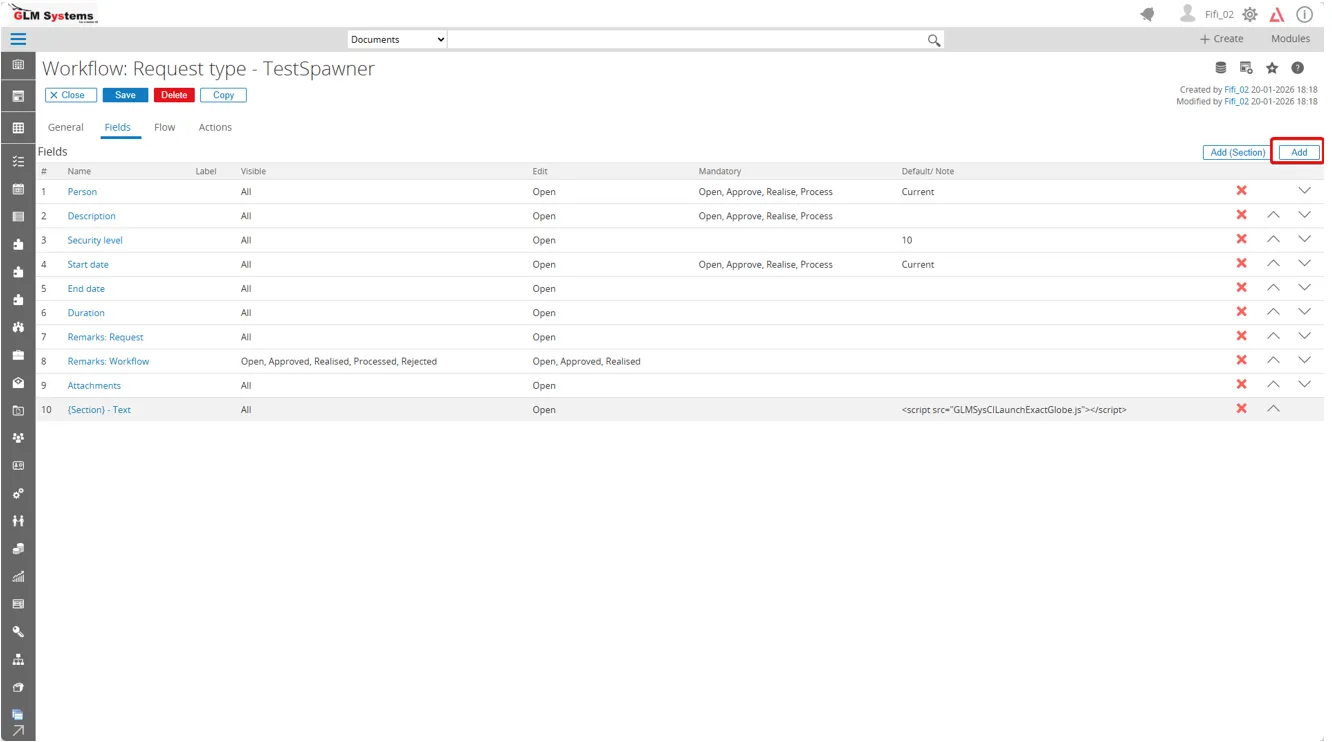1332x742 pixels.
Task: Move Person field down
Action: click(x=1304, y=191)
